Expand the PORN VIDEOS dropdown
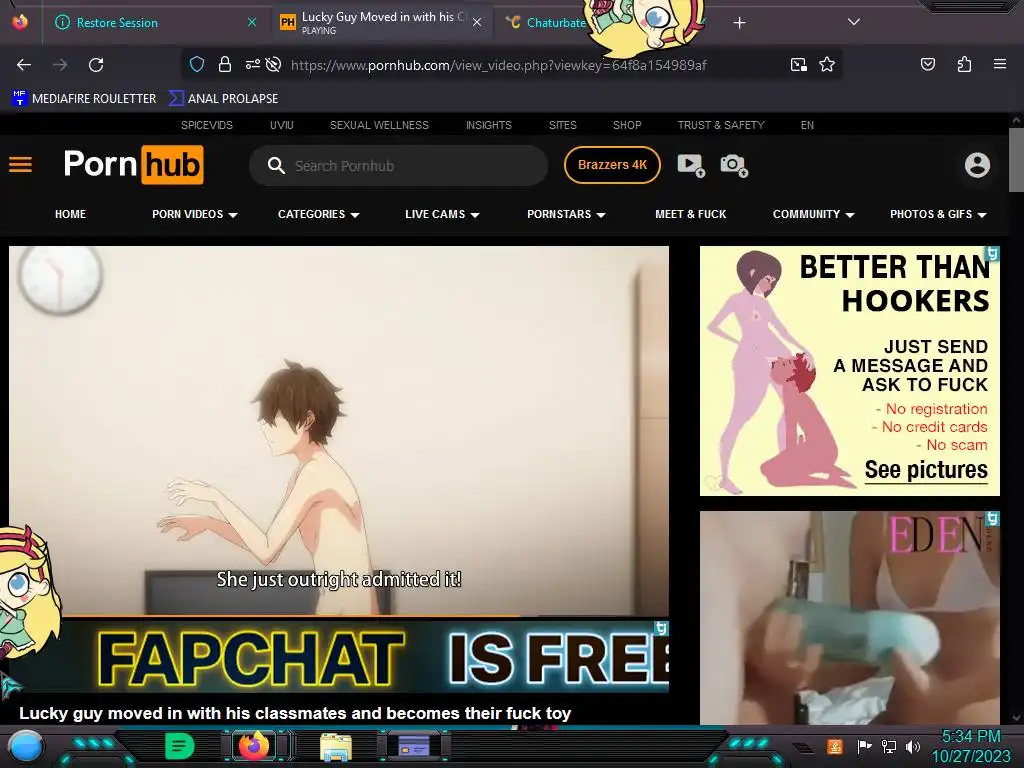Viewport: 1024px width, 768px height. coord(195,214)
